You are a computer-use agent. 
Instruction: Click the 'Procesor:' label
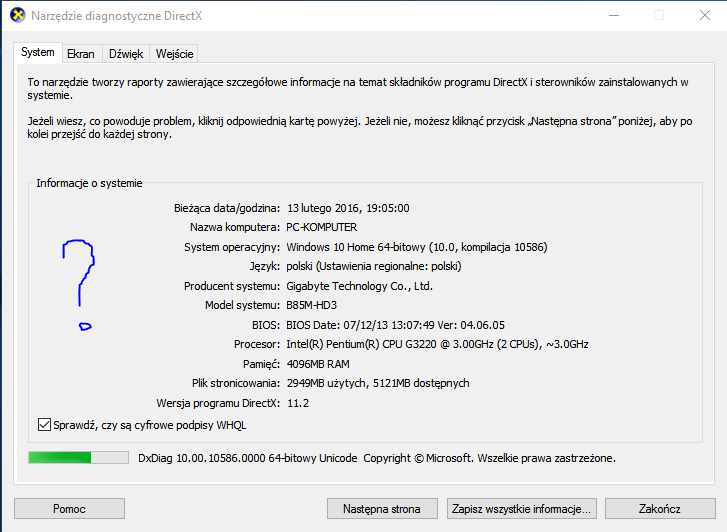pyautogui.click(x=257, y=344)
